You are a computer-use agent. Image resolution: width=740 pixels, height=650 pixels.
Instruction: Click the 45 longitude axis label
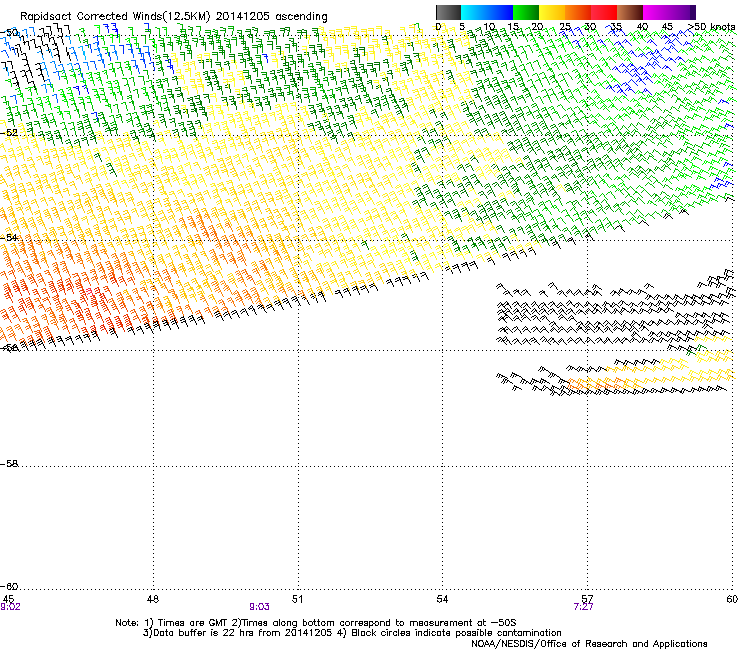[8, 599]
